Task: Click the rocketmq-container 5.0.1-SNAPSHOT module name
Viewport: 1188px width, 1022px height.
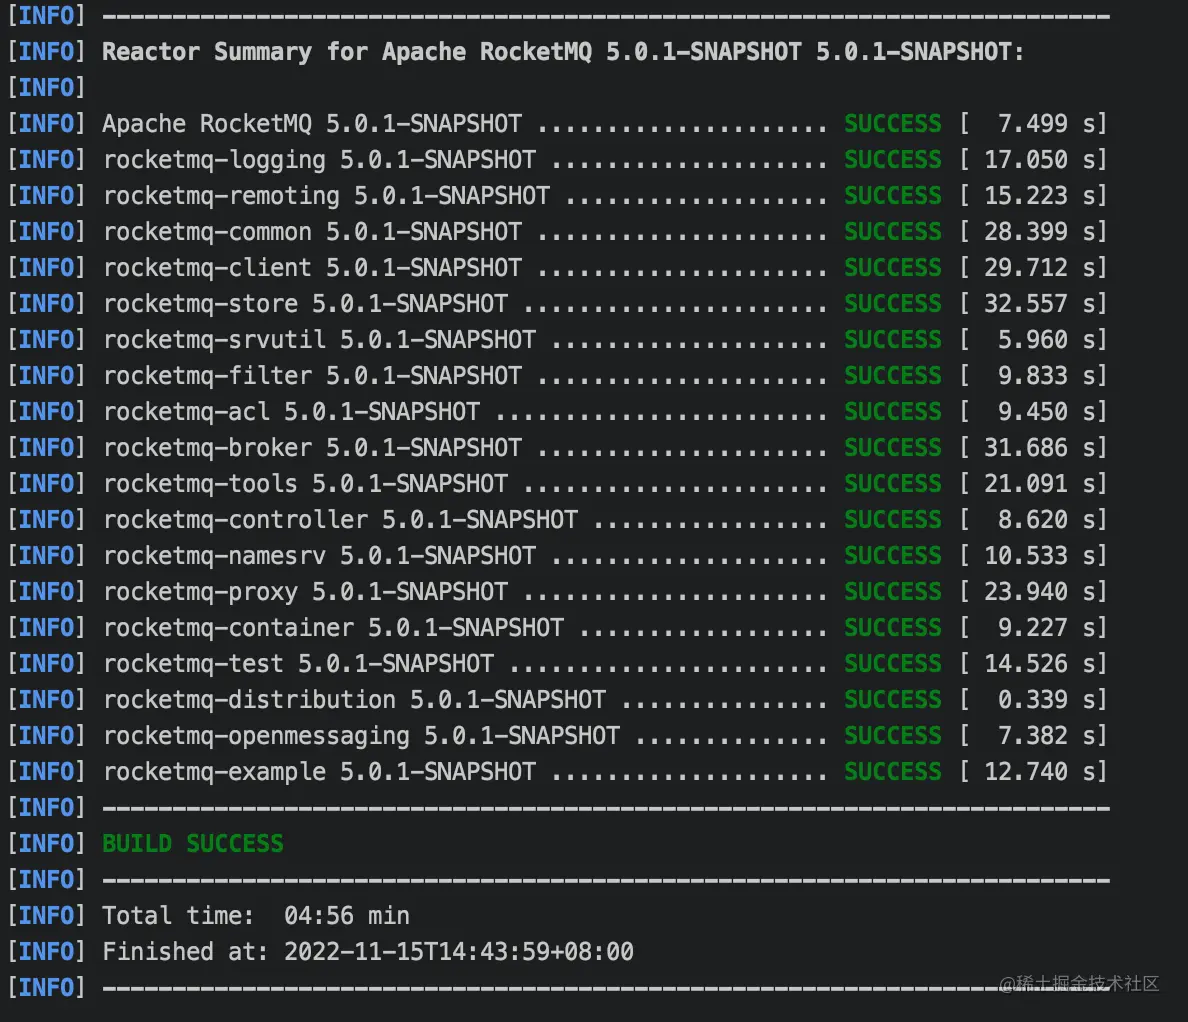Action: [x=333, y=627]
